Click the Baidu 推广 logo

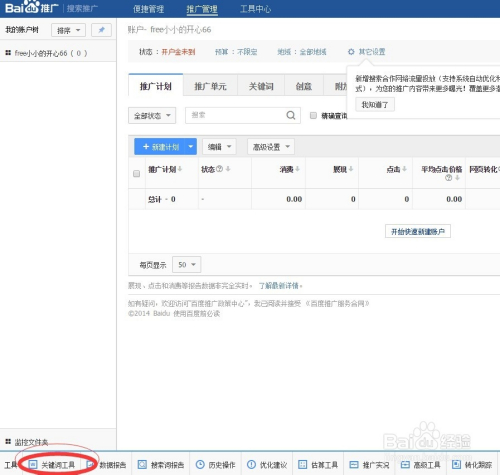(x=32, y=7)
